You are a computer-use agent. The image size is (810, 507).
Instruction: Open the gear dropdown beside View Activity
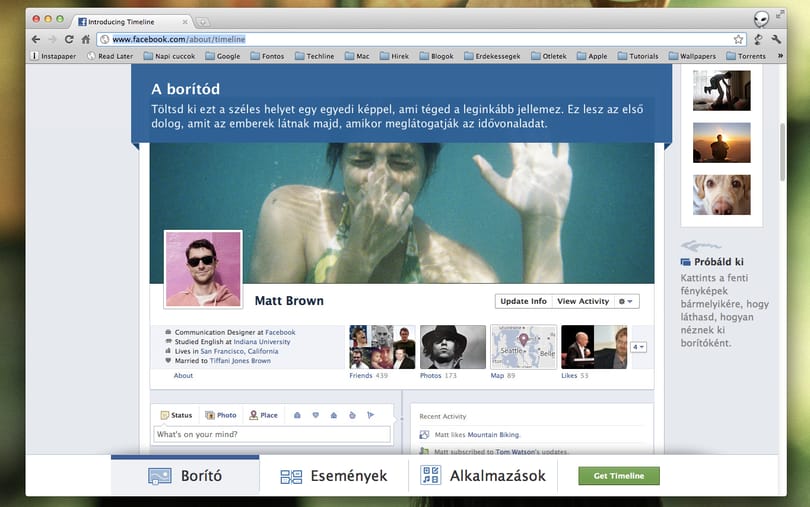pos(626,301)
